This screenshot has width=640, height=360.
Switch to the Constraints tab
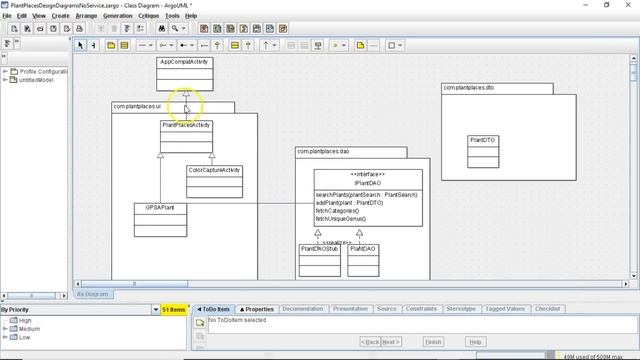421,309
